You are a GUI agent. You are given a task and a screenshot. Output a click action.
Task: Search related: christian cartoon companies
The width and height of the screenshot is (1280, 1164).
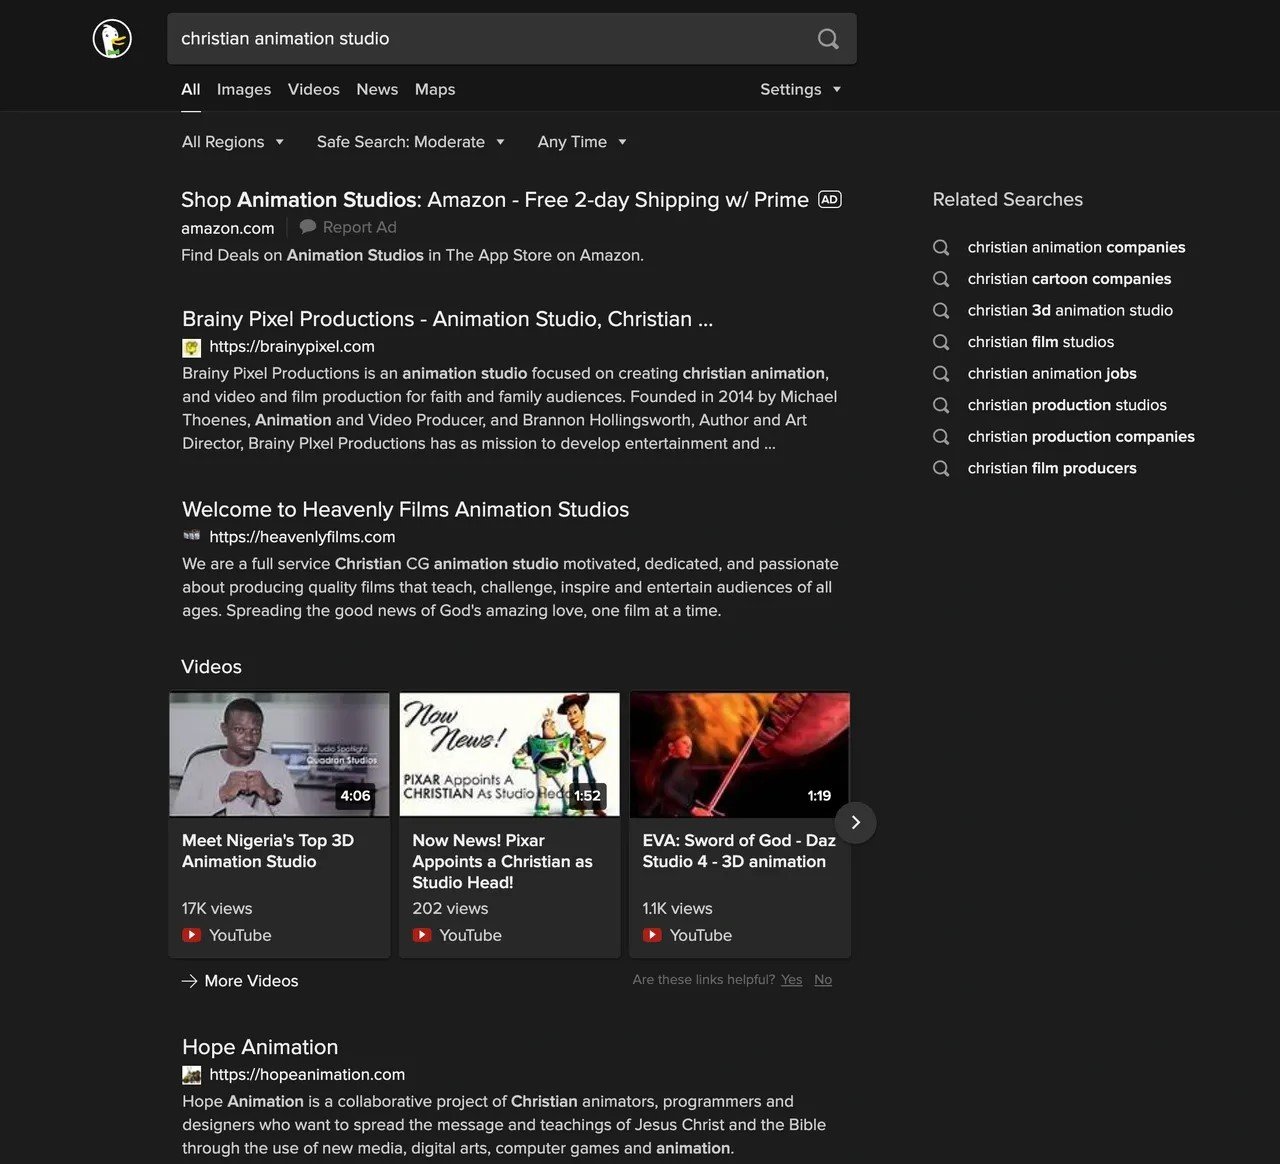[1069, 279]
